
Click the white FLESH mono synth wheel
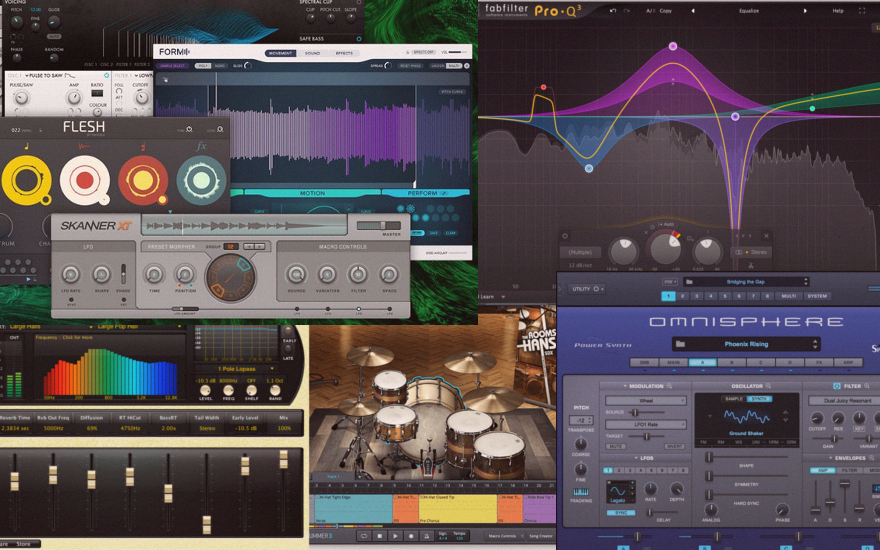pos(85,180)
